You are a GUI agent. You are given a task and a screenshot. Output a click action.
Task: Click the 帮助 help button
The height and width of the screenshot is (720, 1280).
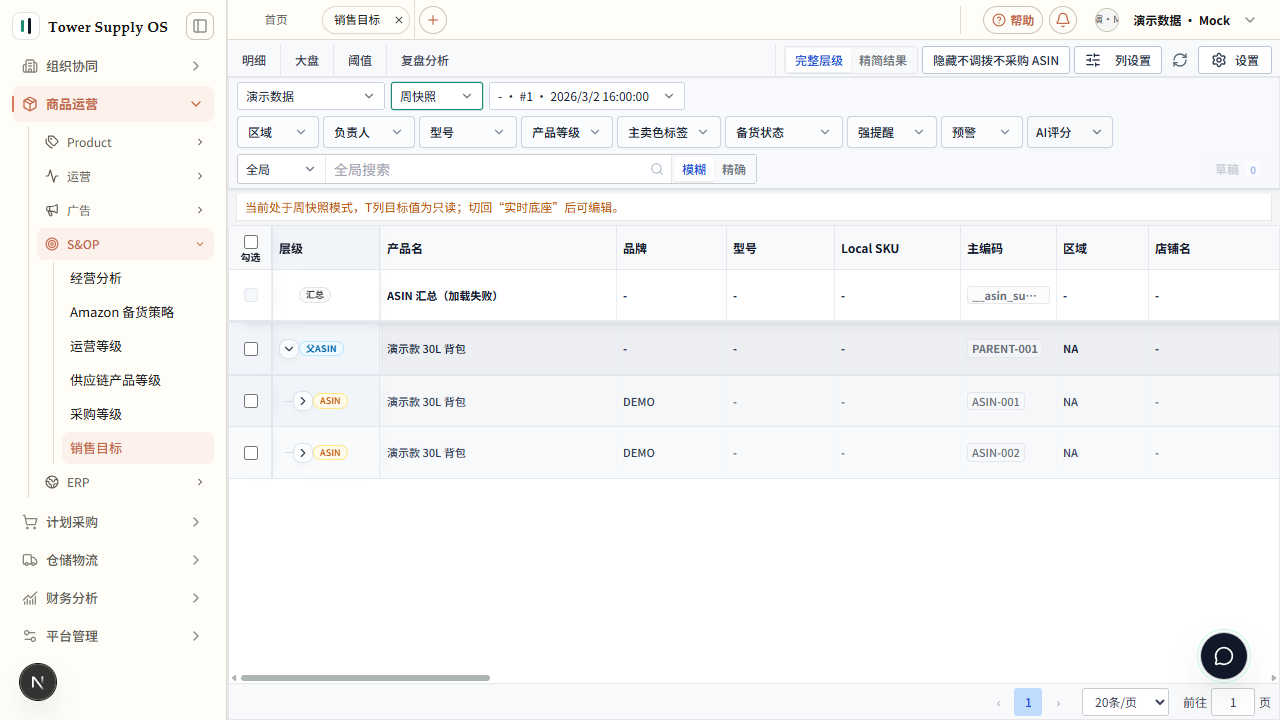click(x=1013, y=20)
